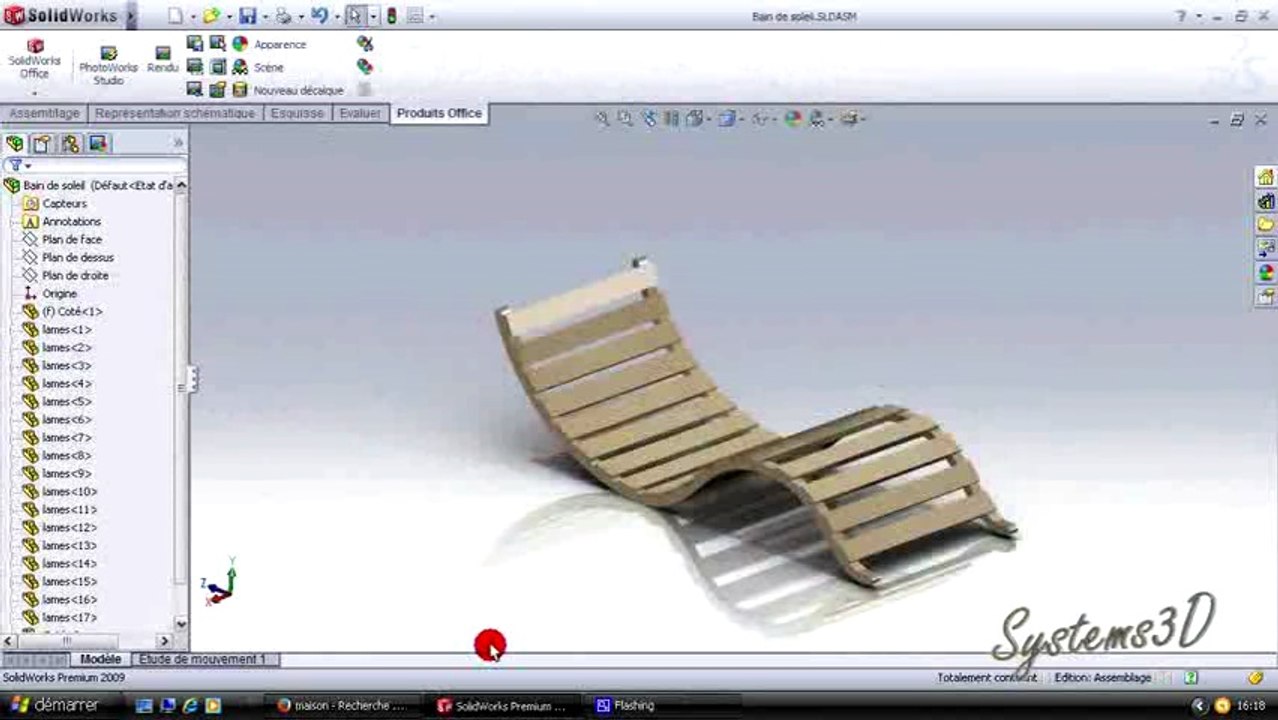Open the Design Library task pane icon
Screen dimensions: 1278x720
point(1266,201)
